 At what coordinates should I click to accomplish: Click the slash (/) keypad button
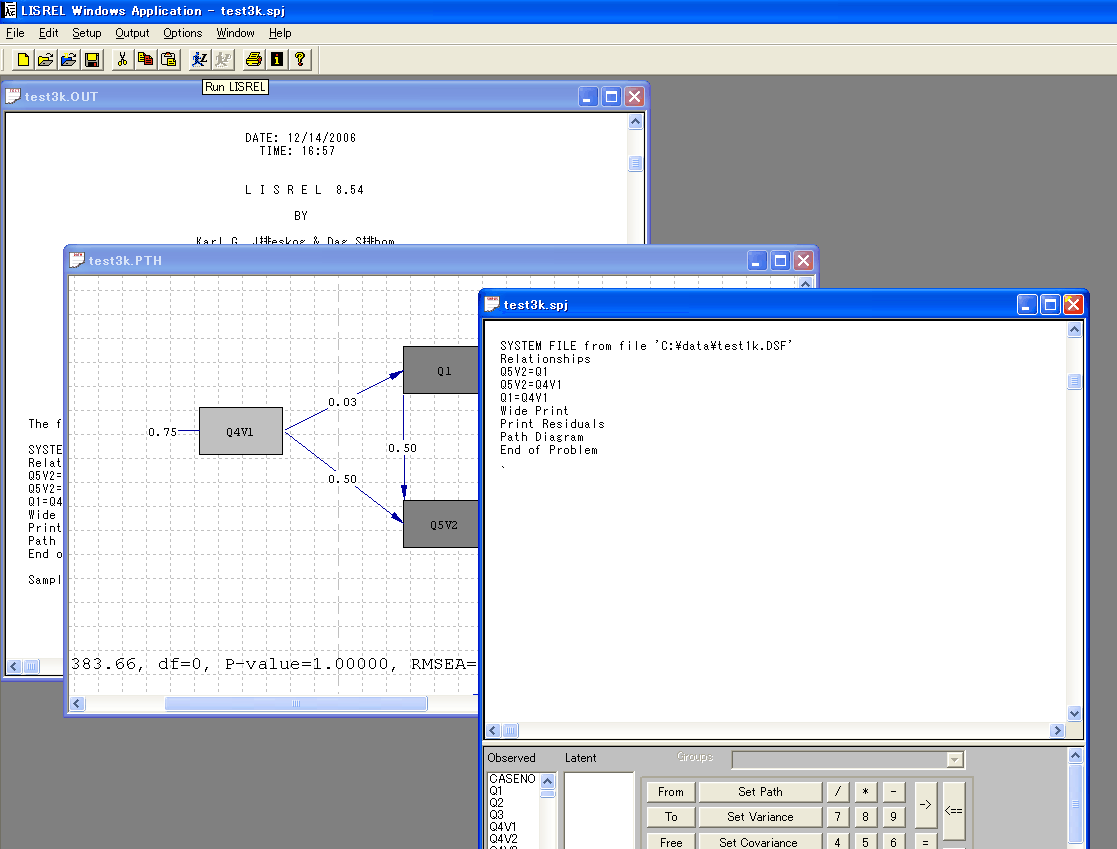(x=838, y=791)
